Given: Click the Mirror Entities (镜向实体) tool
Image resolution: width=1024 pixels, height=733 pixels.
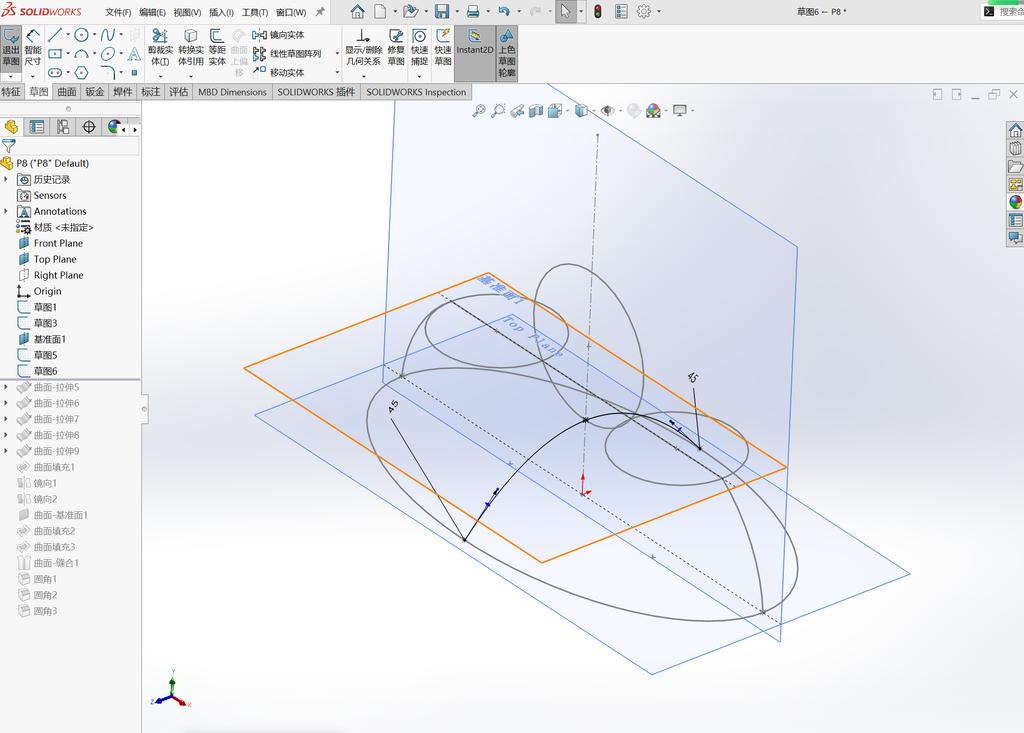Looking at the screenshot, I should [x=279, y=35].
